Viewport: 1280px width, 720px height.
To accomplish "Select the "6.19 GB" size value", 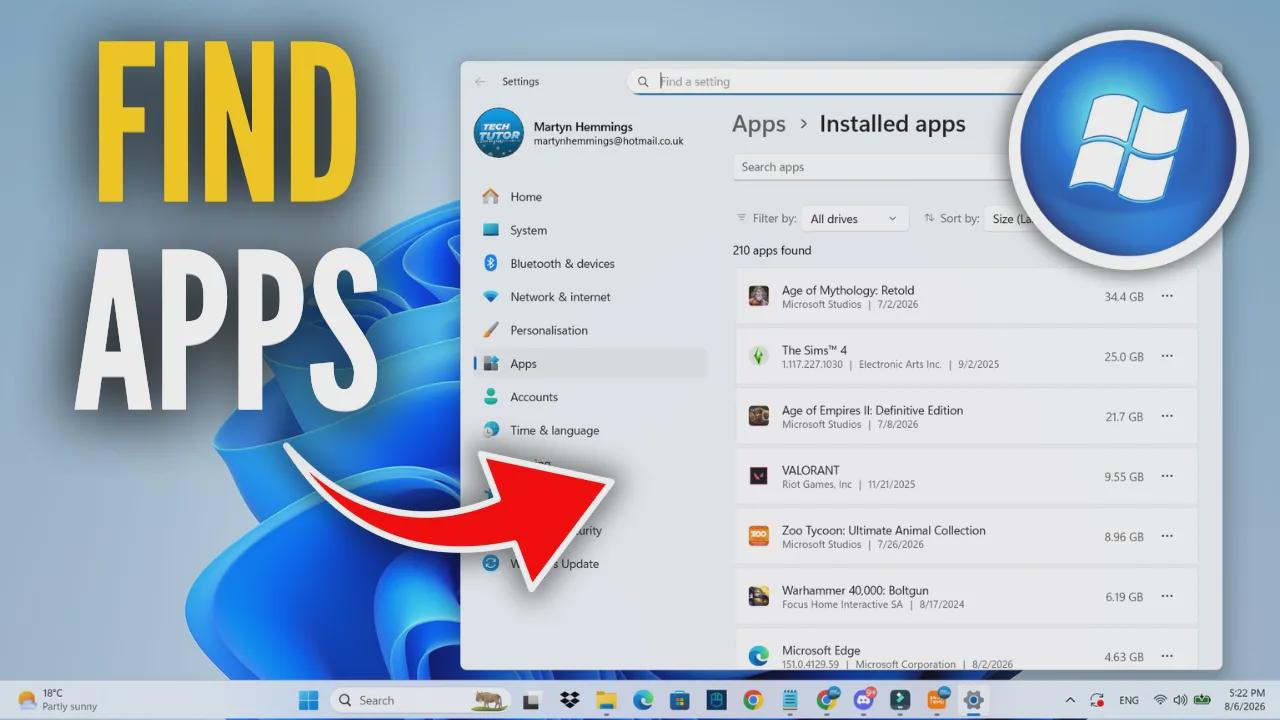I will (1124, 597).
